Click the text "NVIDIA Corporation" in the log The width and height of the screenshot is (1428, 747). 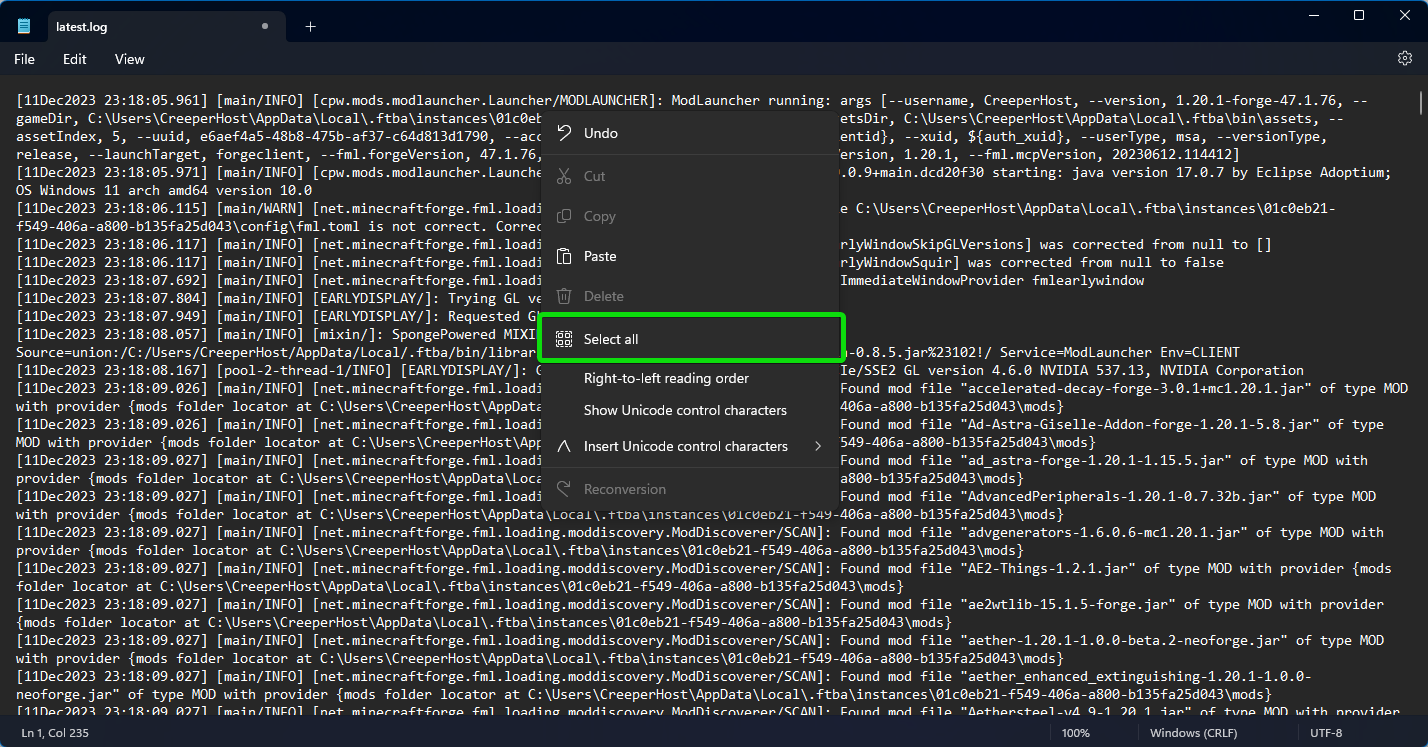tap(1232, 371)
